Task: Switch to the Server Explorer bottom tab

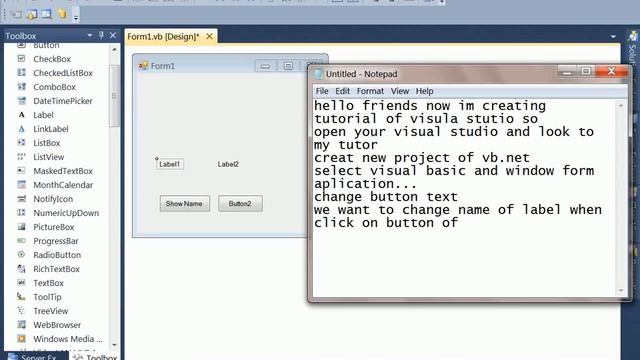Action: click(x=33, y=358)
